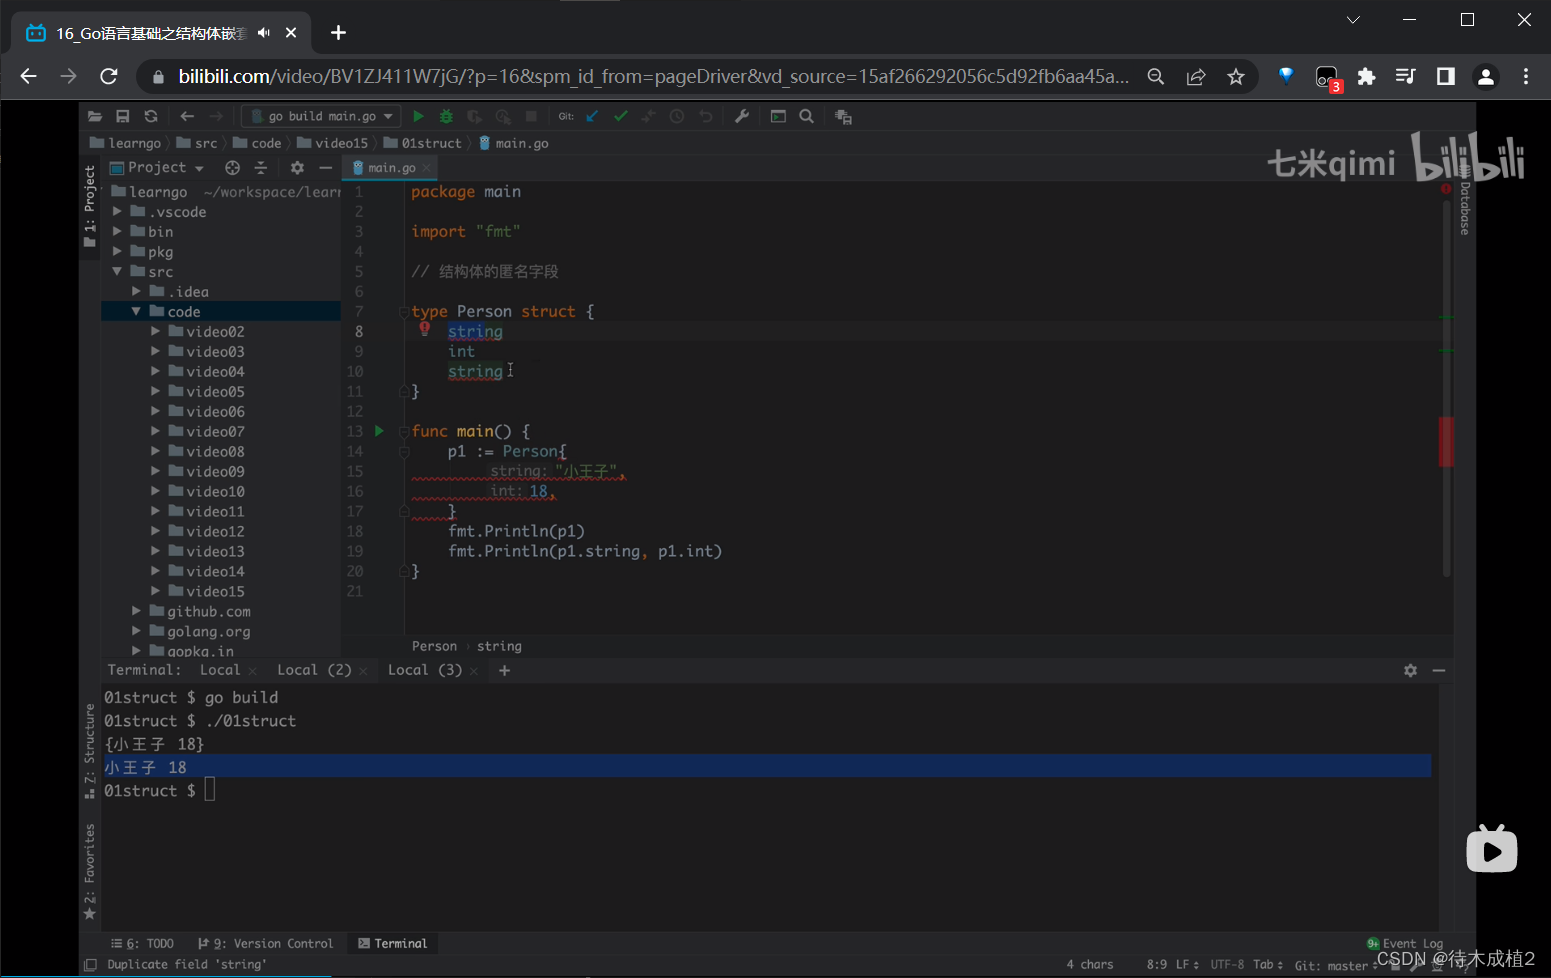Switch to terminal tab 'Local (2)'
The image size is (1551, 978).
coord(314,670)
